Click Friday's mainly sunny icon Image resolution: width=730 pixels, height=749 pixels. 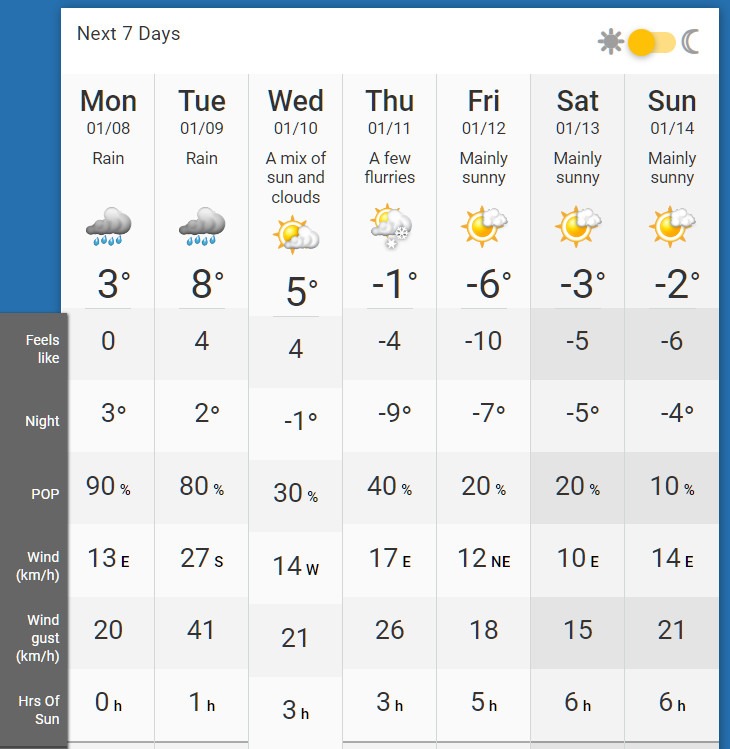(x=484, y=227)
